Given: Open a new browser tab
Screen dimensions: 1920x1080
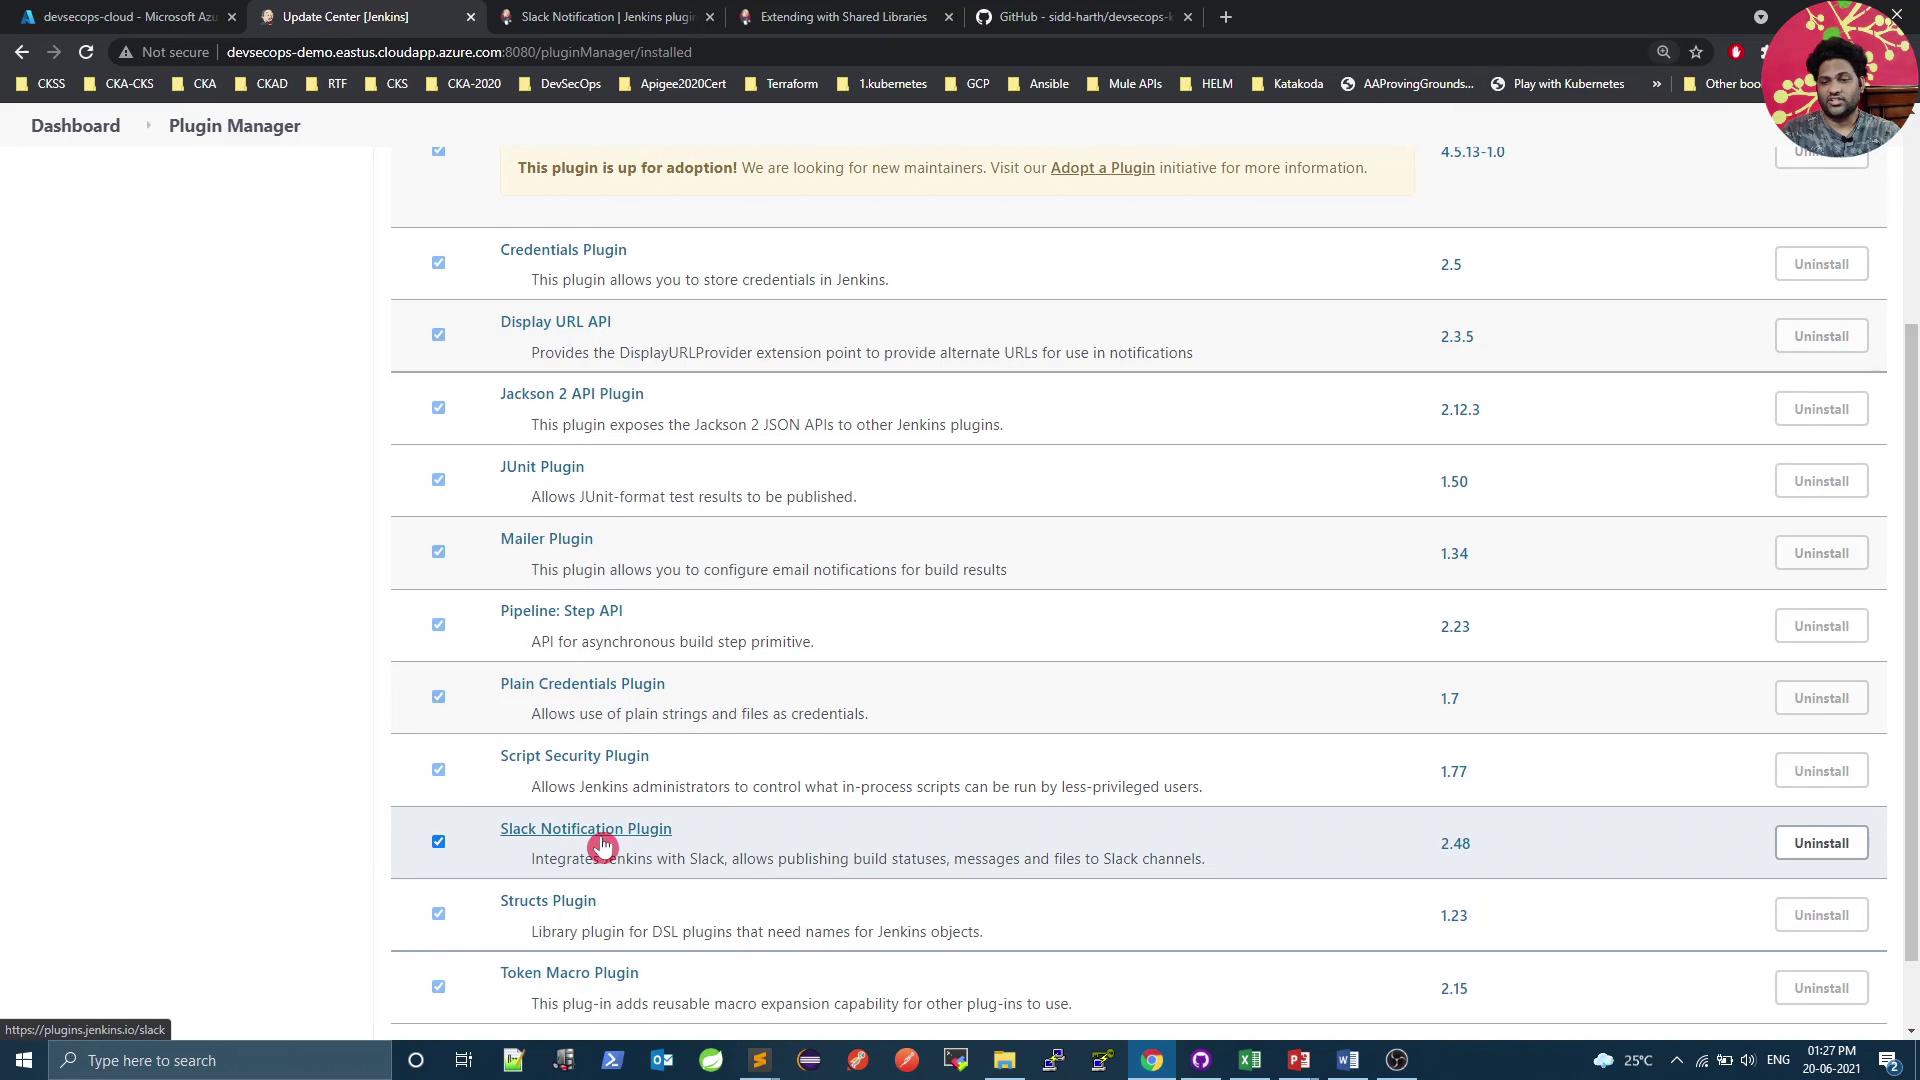Looking at the screenshot, I should click(1226, 17).
